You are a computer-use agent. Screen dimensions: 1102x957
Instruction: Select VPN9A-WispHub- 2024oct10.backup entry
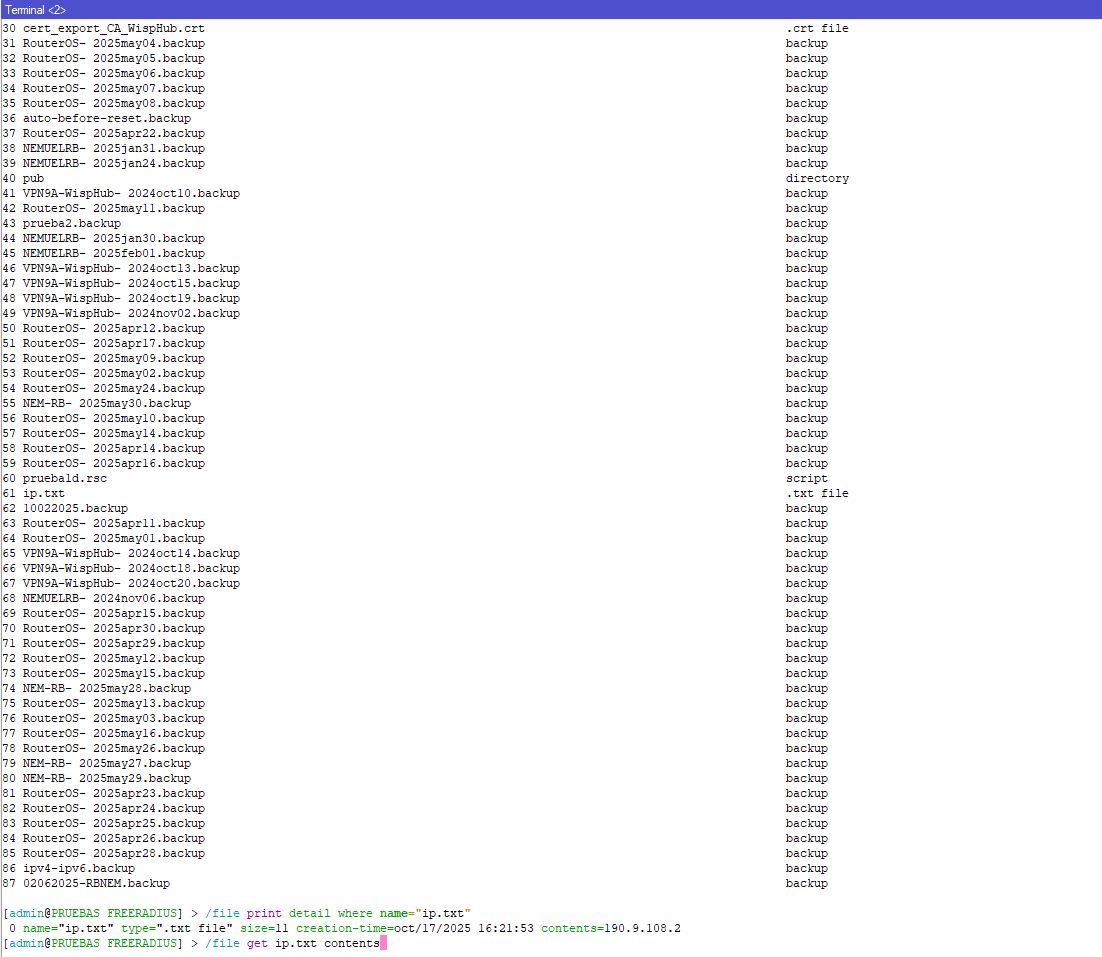tap(131, 193)
